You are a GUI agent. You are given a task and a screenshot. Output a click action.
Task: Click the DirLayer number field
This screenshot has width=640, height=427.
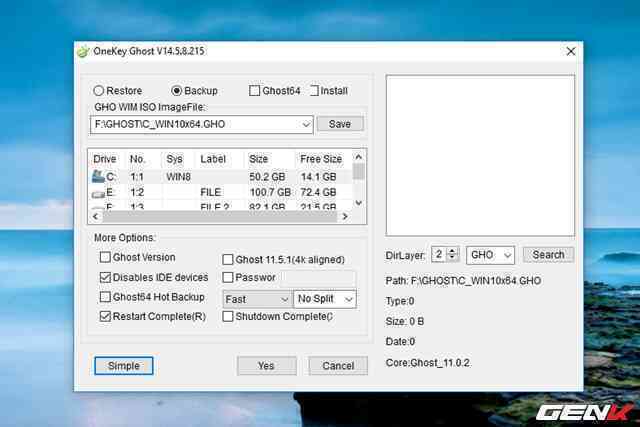(439, 254)
